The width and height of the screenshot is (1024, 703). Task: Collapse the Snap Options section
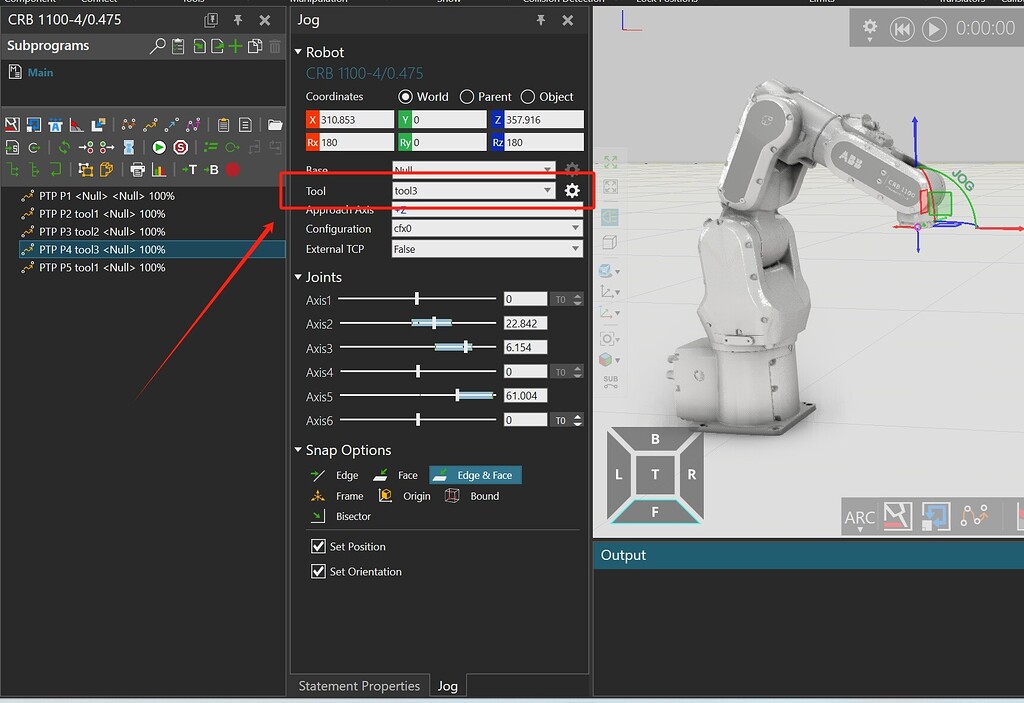pyautogui.click(x=297, y=450)
